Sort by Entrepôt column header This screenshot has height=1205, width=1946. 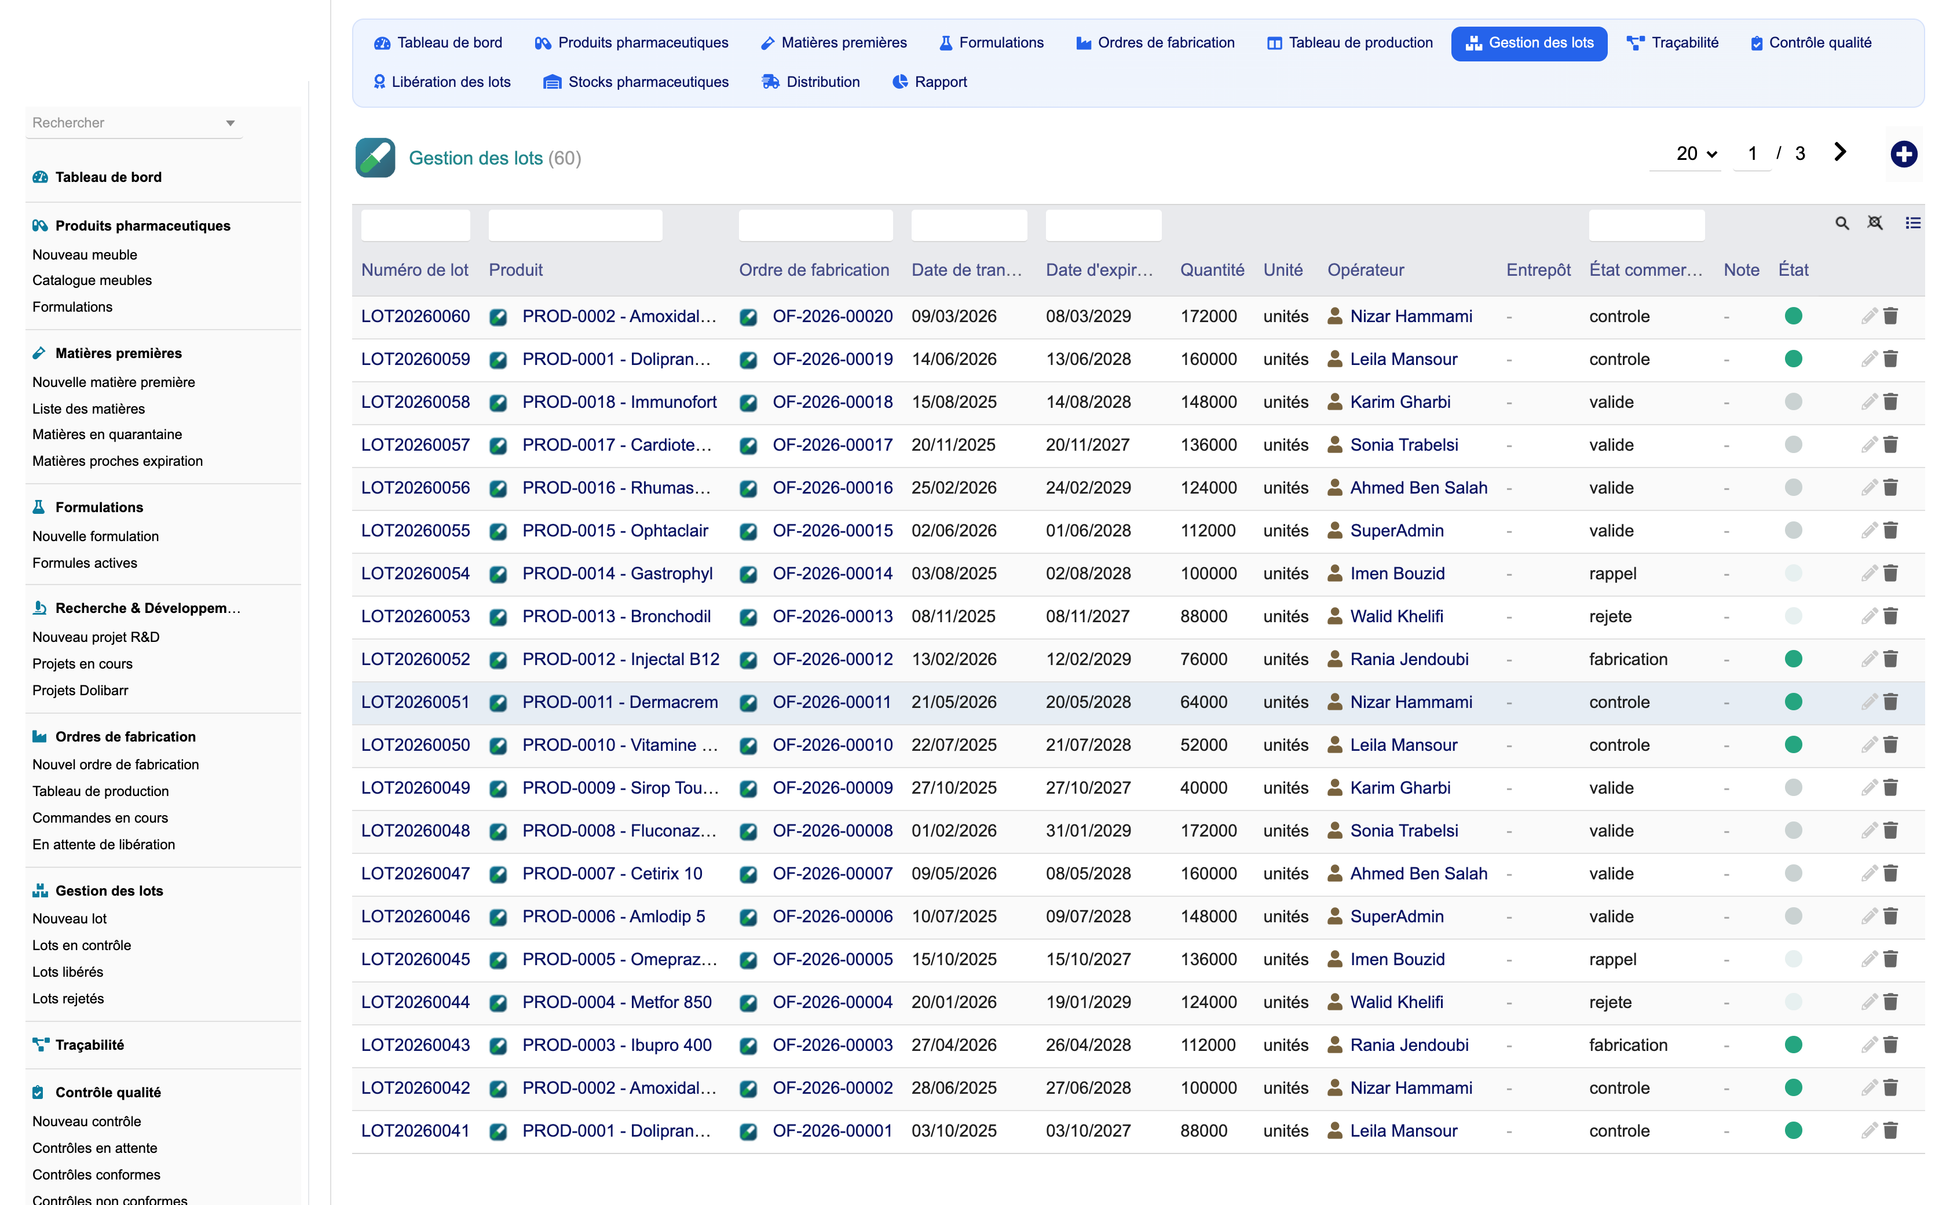click(1538, 270)
